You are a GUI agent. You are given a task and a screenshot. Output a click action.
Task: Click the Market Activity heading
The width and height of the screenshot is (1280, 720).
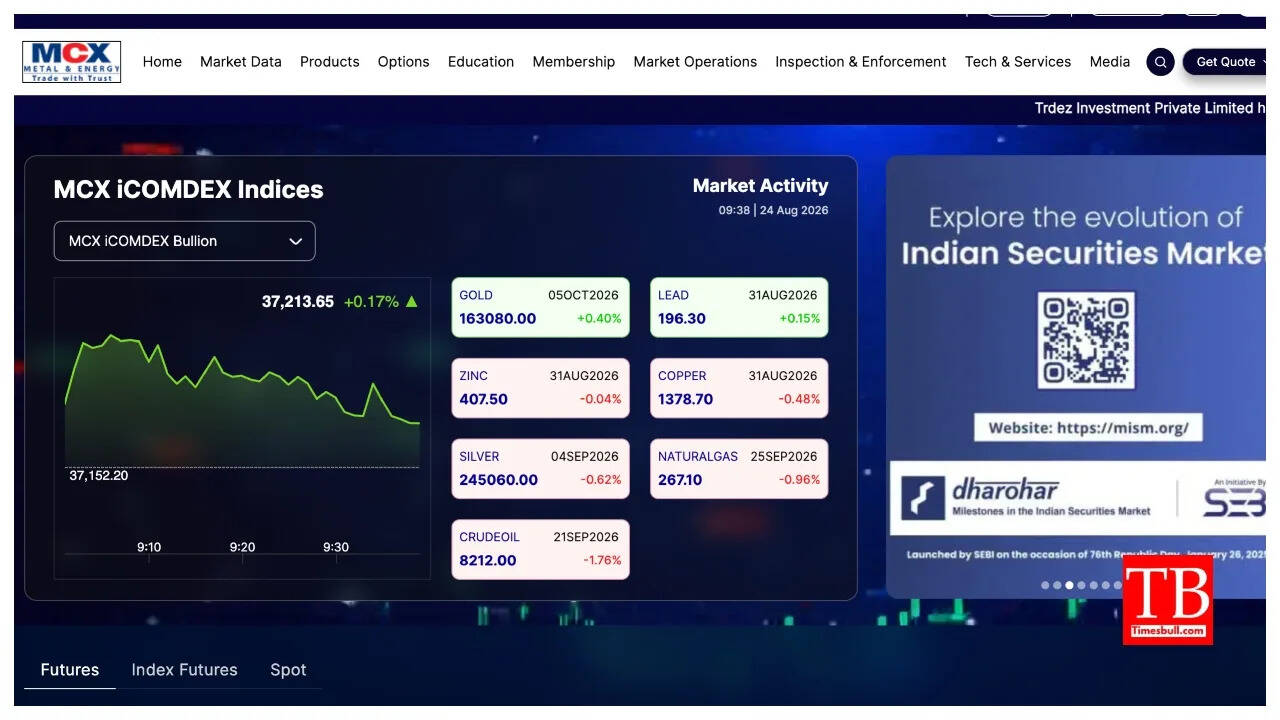coord(761,186)
